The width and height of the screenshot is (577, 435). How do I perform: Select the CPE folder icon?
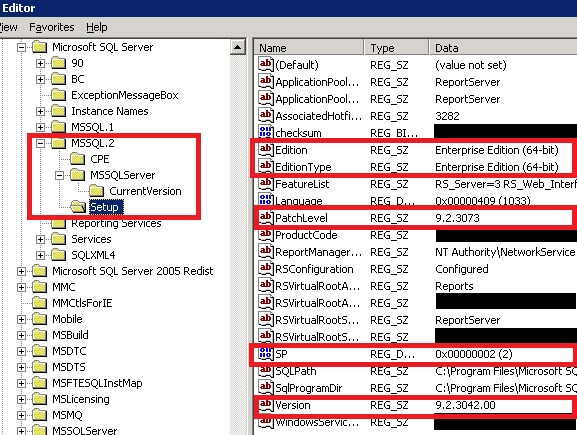click(x=78, y=159)
